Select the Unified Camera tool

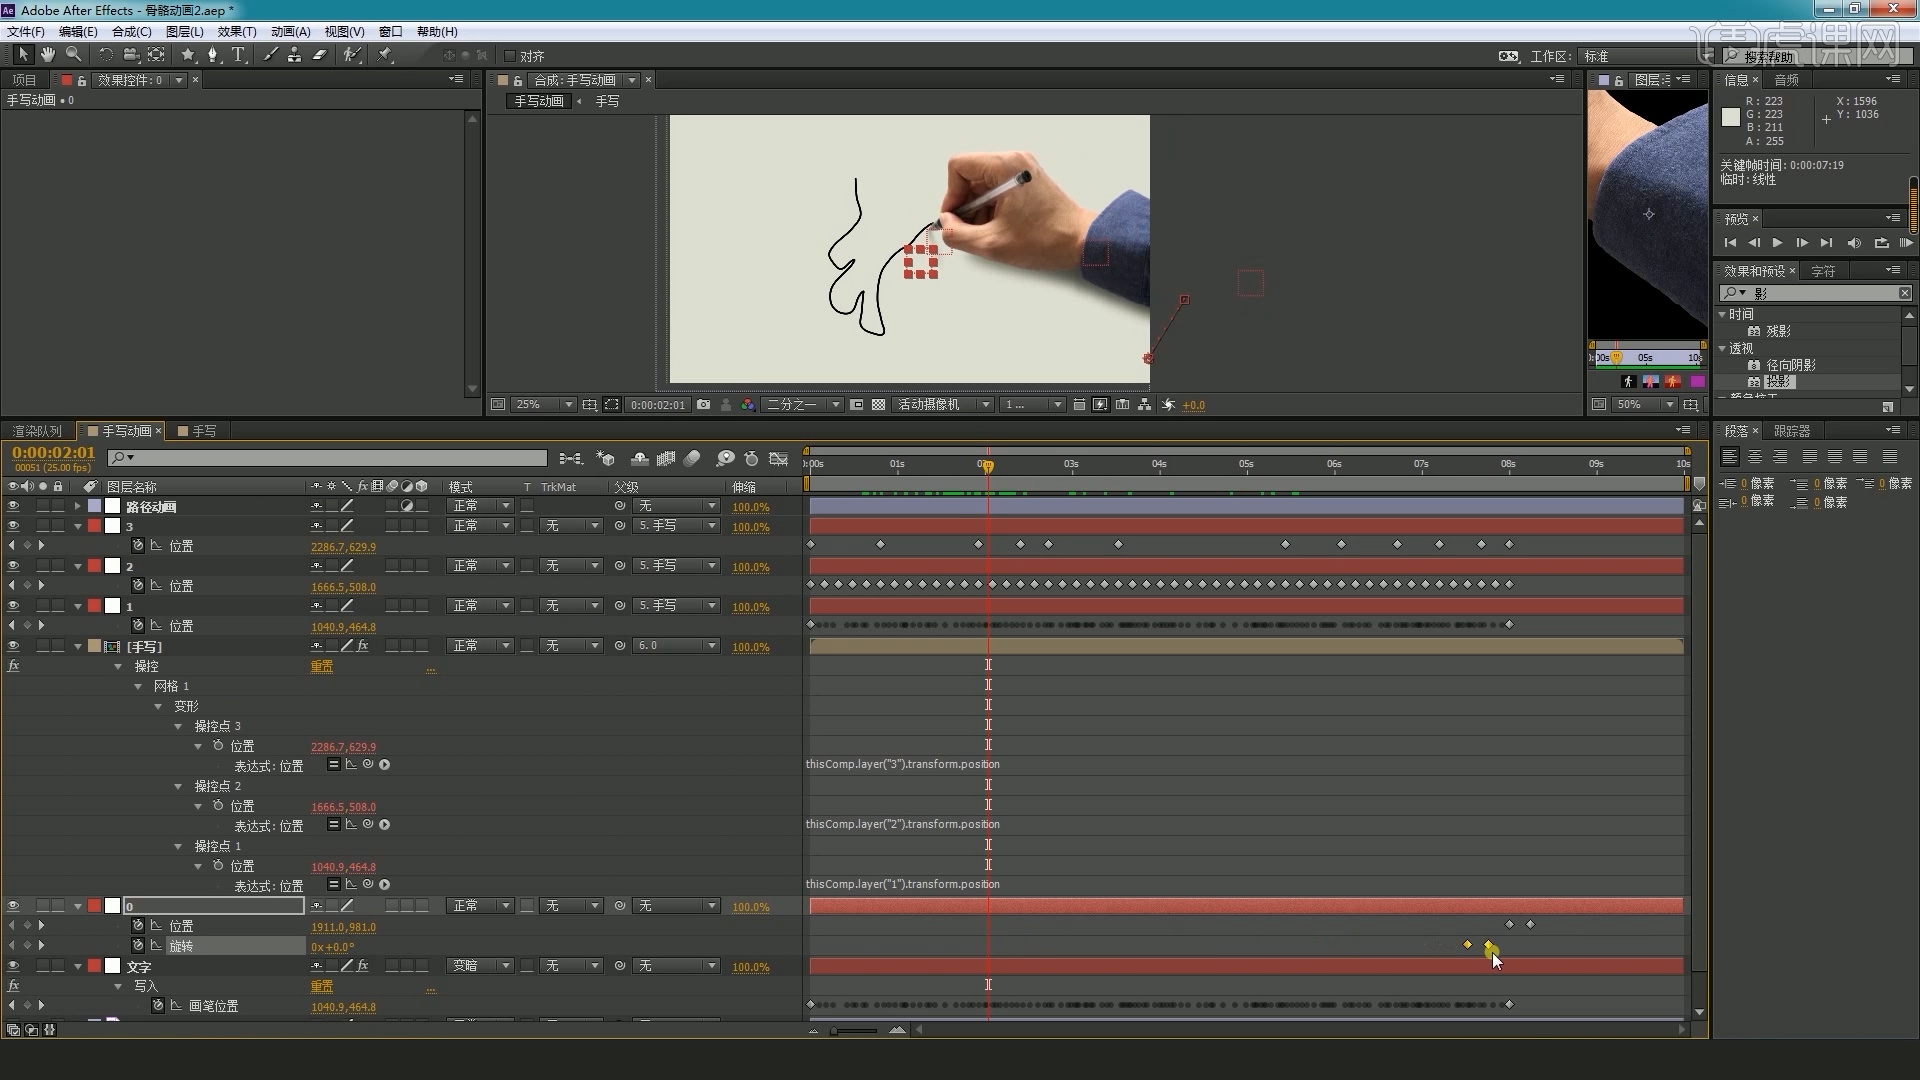pos(131,55)
